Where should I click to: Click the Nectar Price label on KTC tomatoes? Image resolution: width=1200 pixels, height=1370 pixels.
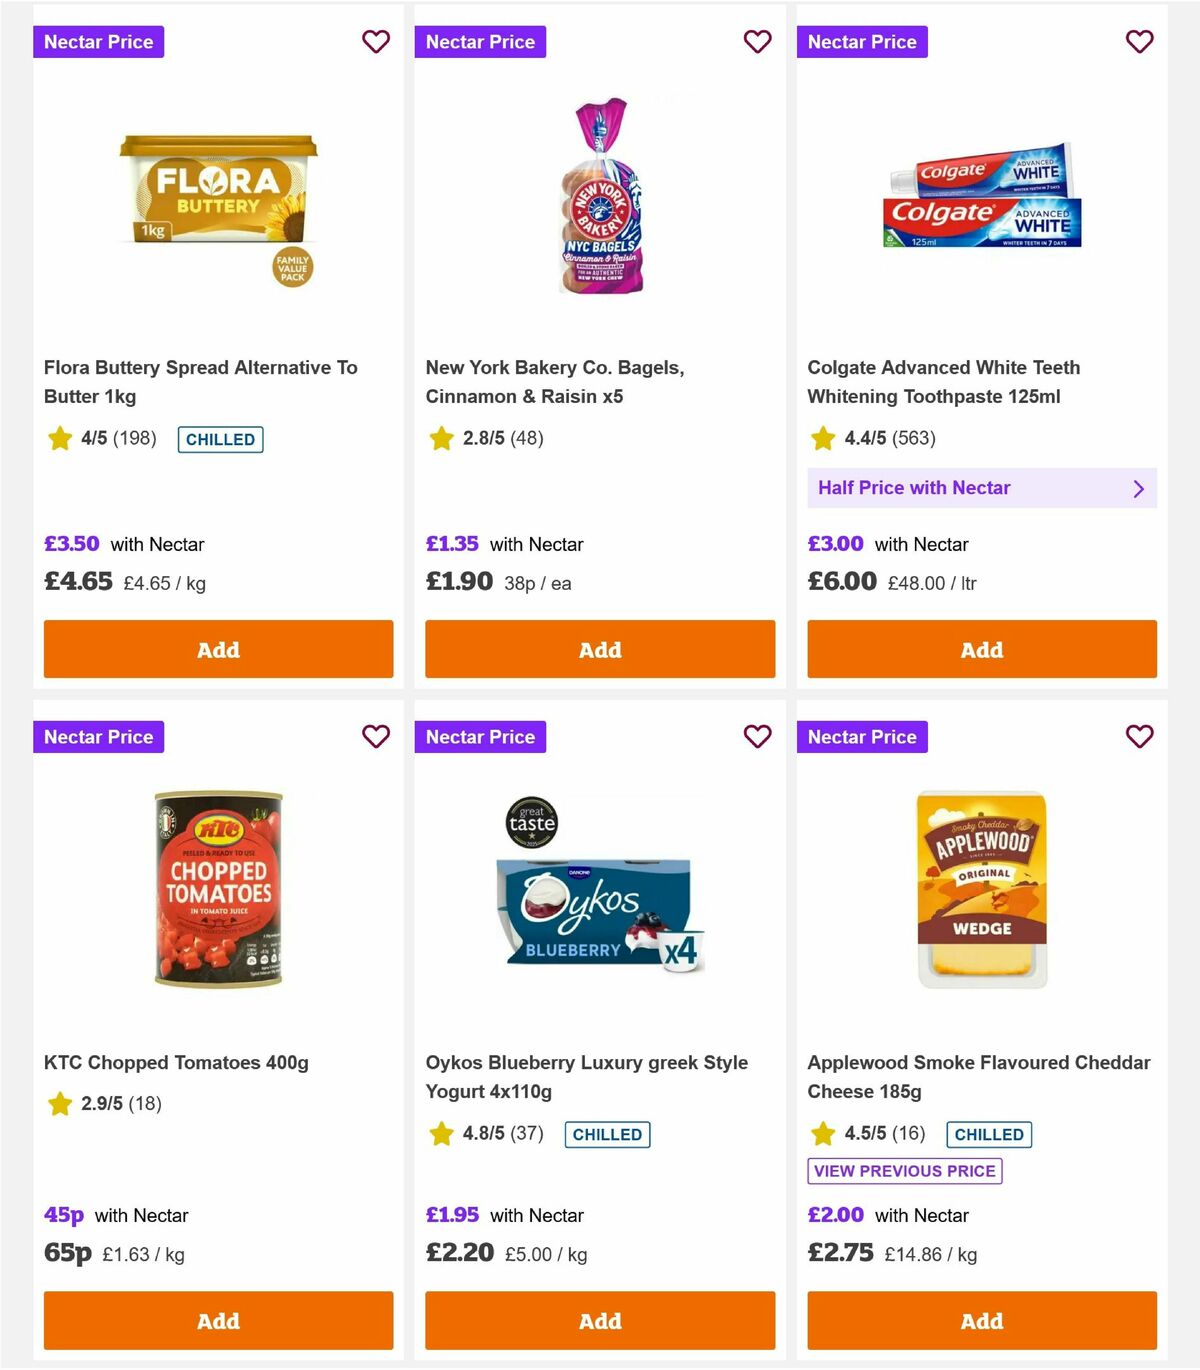(x=98, y=737)
